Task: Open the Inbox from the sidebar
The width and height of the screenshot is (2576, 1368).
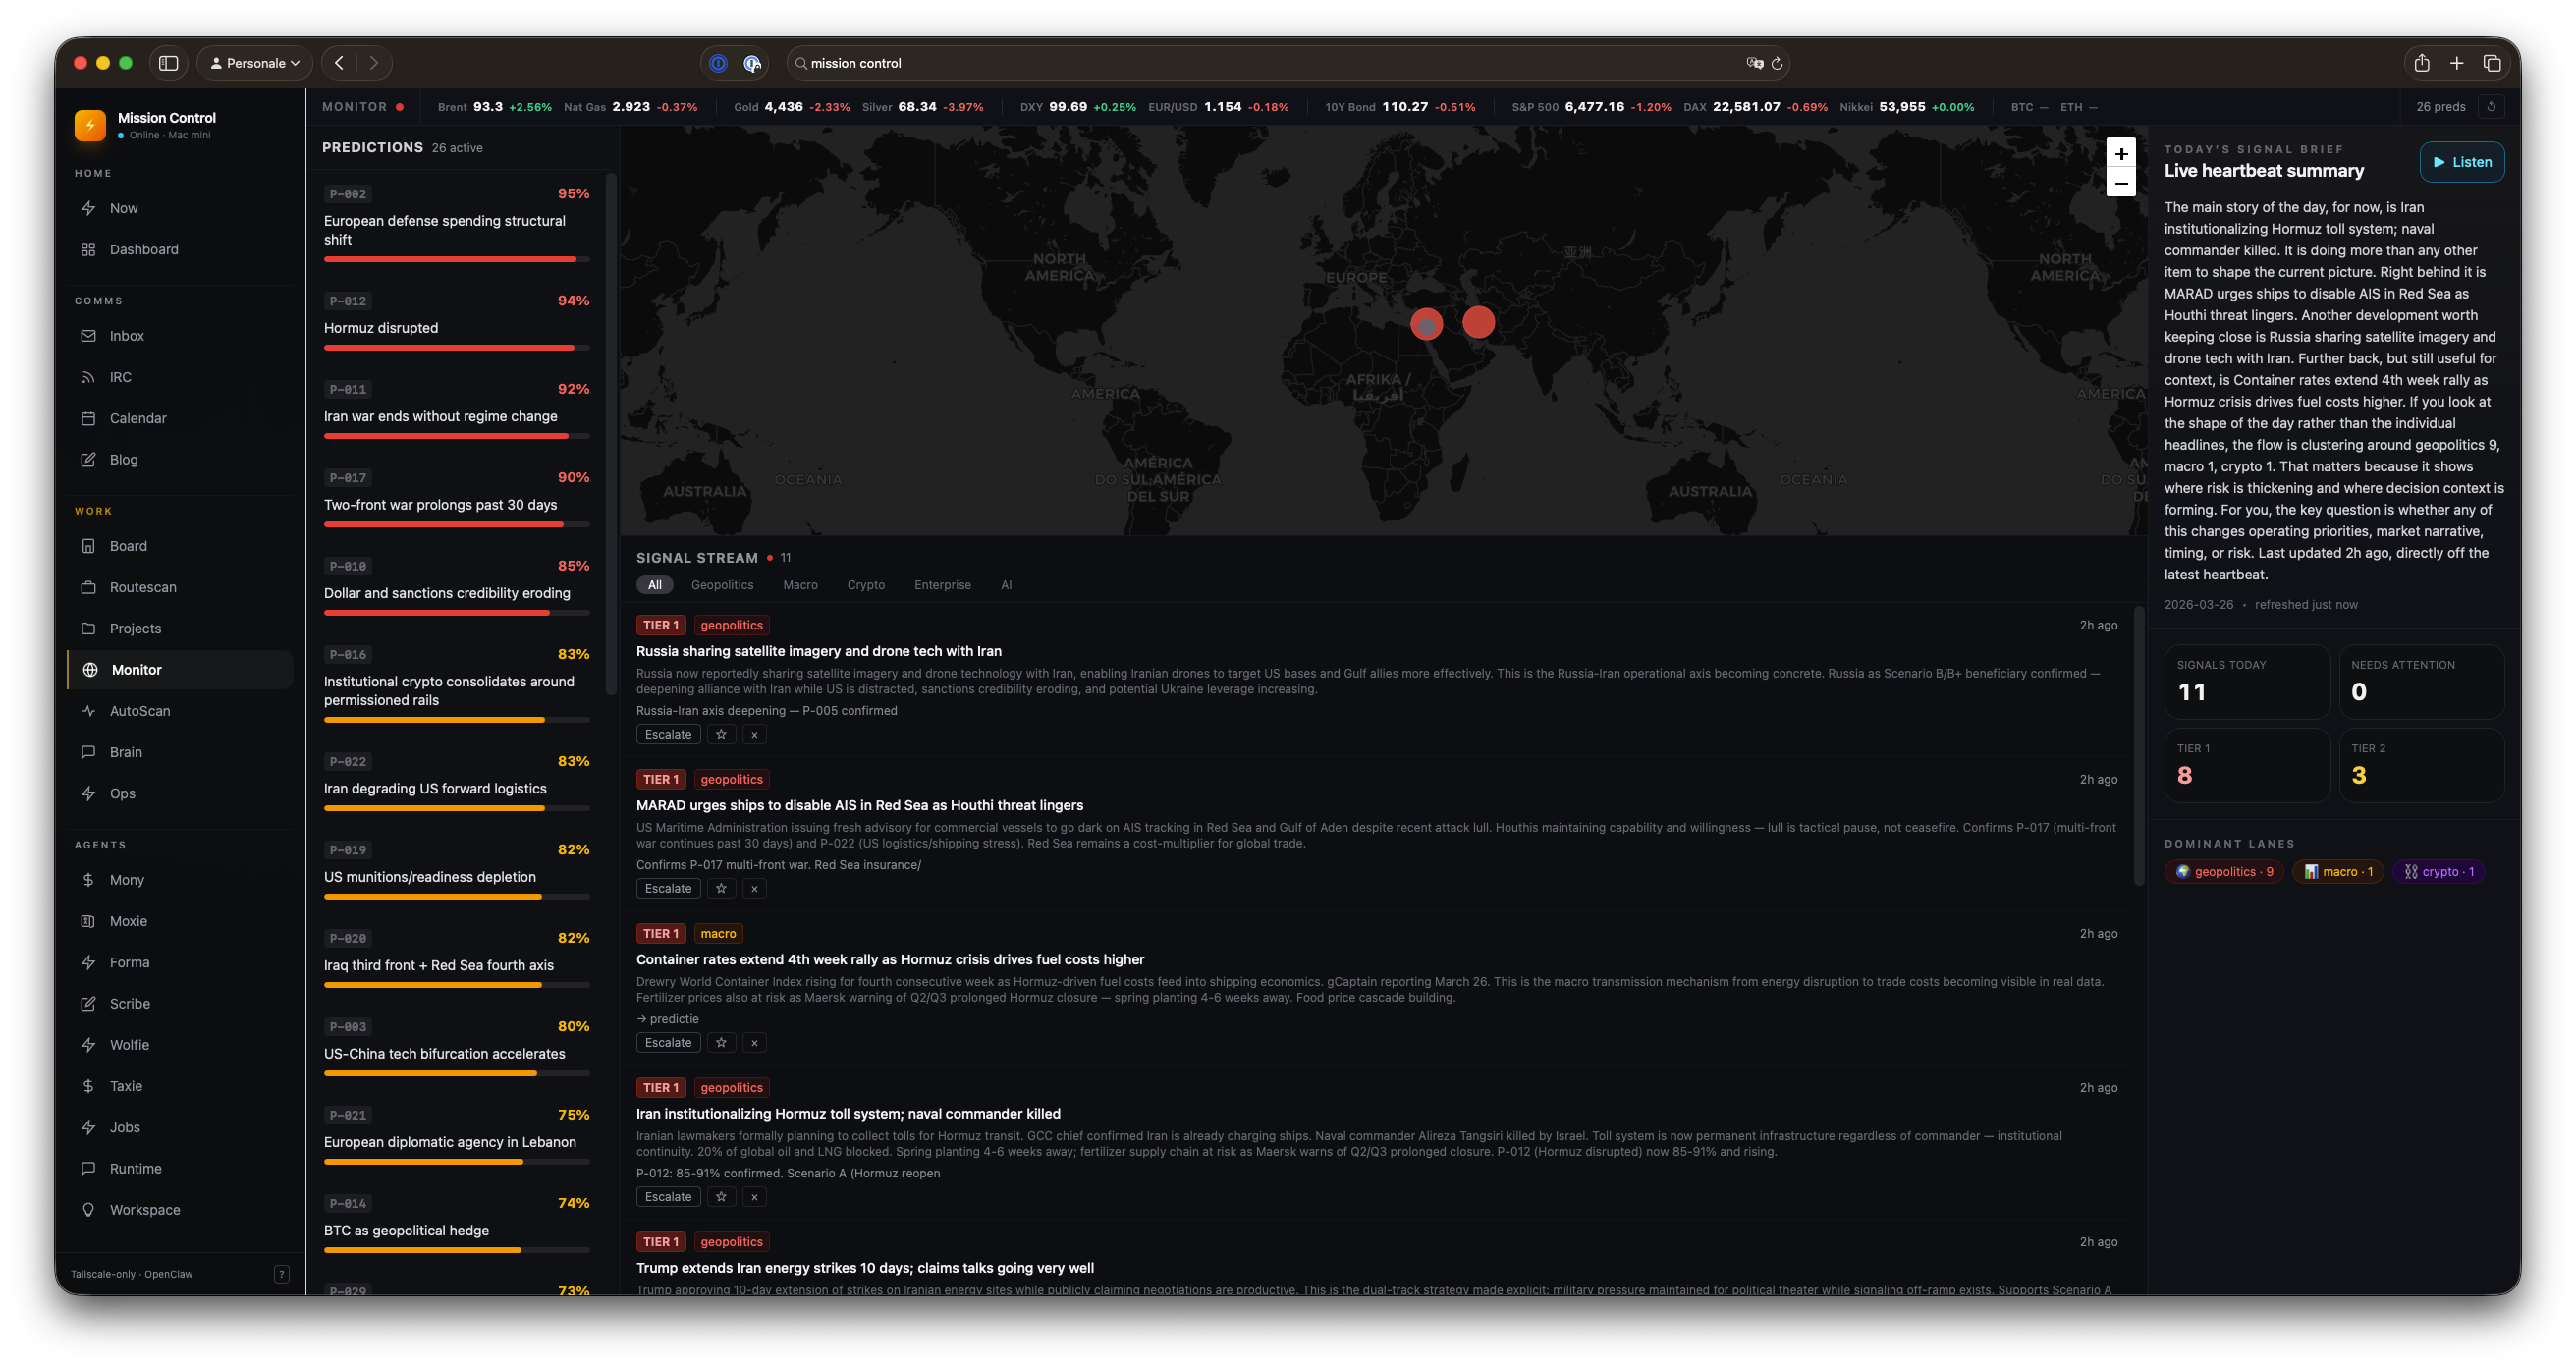Action: click(126, 335)
